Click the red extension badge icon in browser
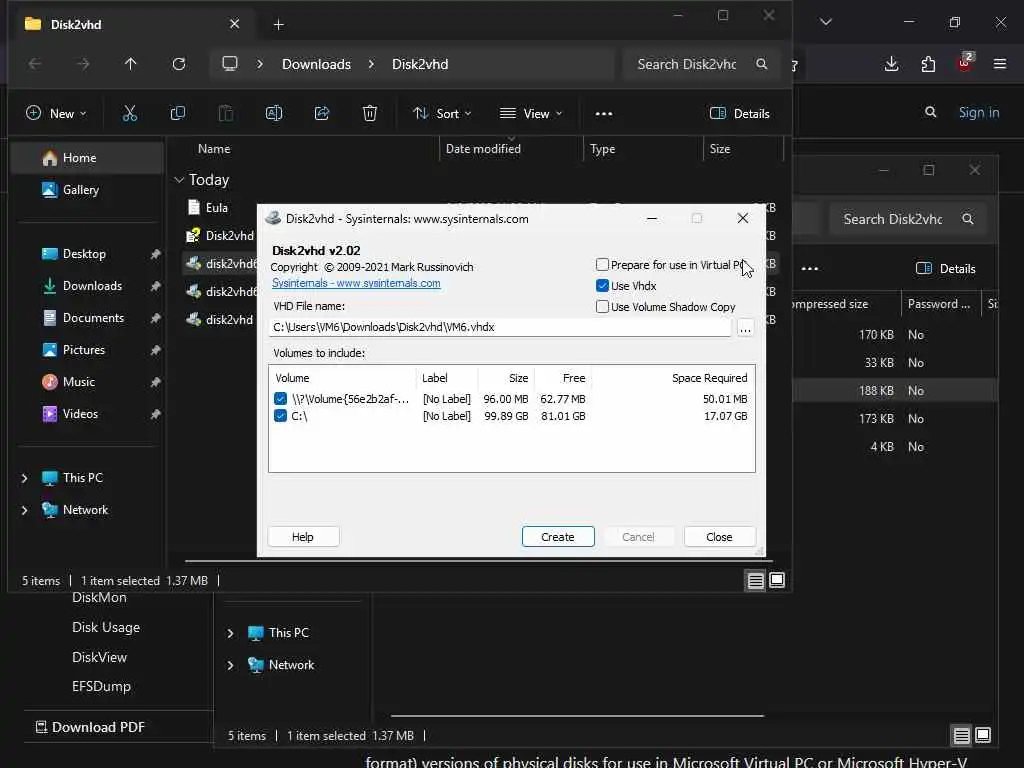The width and height of the screenshot is (1024, 768). [x=965, y=62]
